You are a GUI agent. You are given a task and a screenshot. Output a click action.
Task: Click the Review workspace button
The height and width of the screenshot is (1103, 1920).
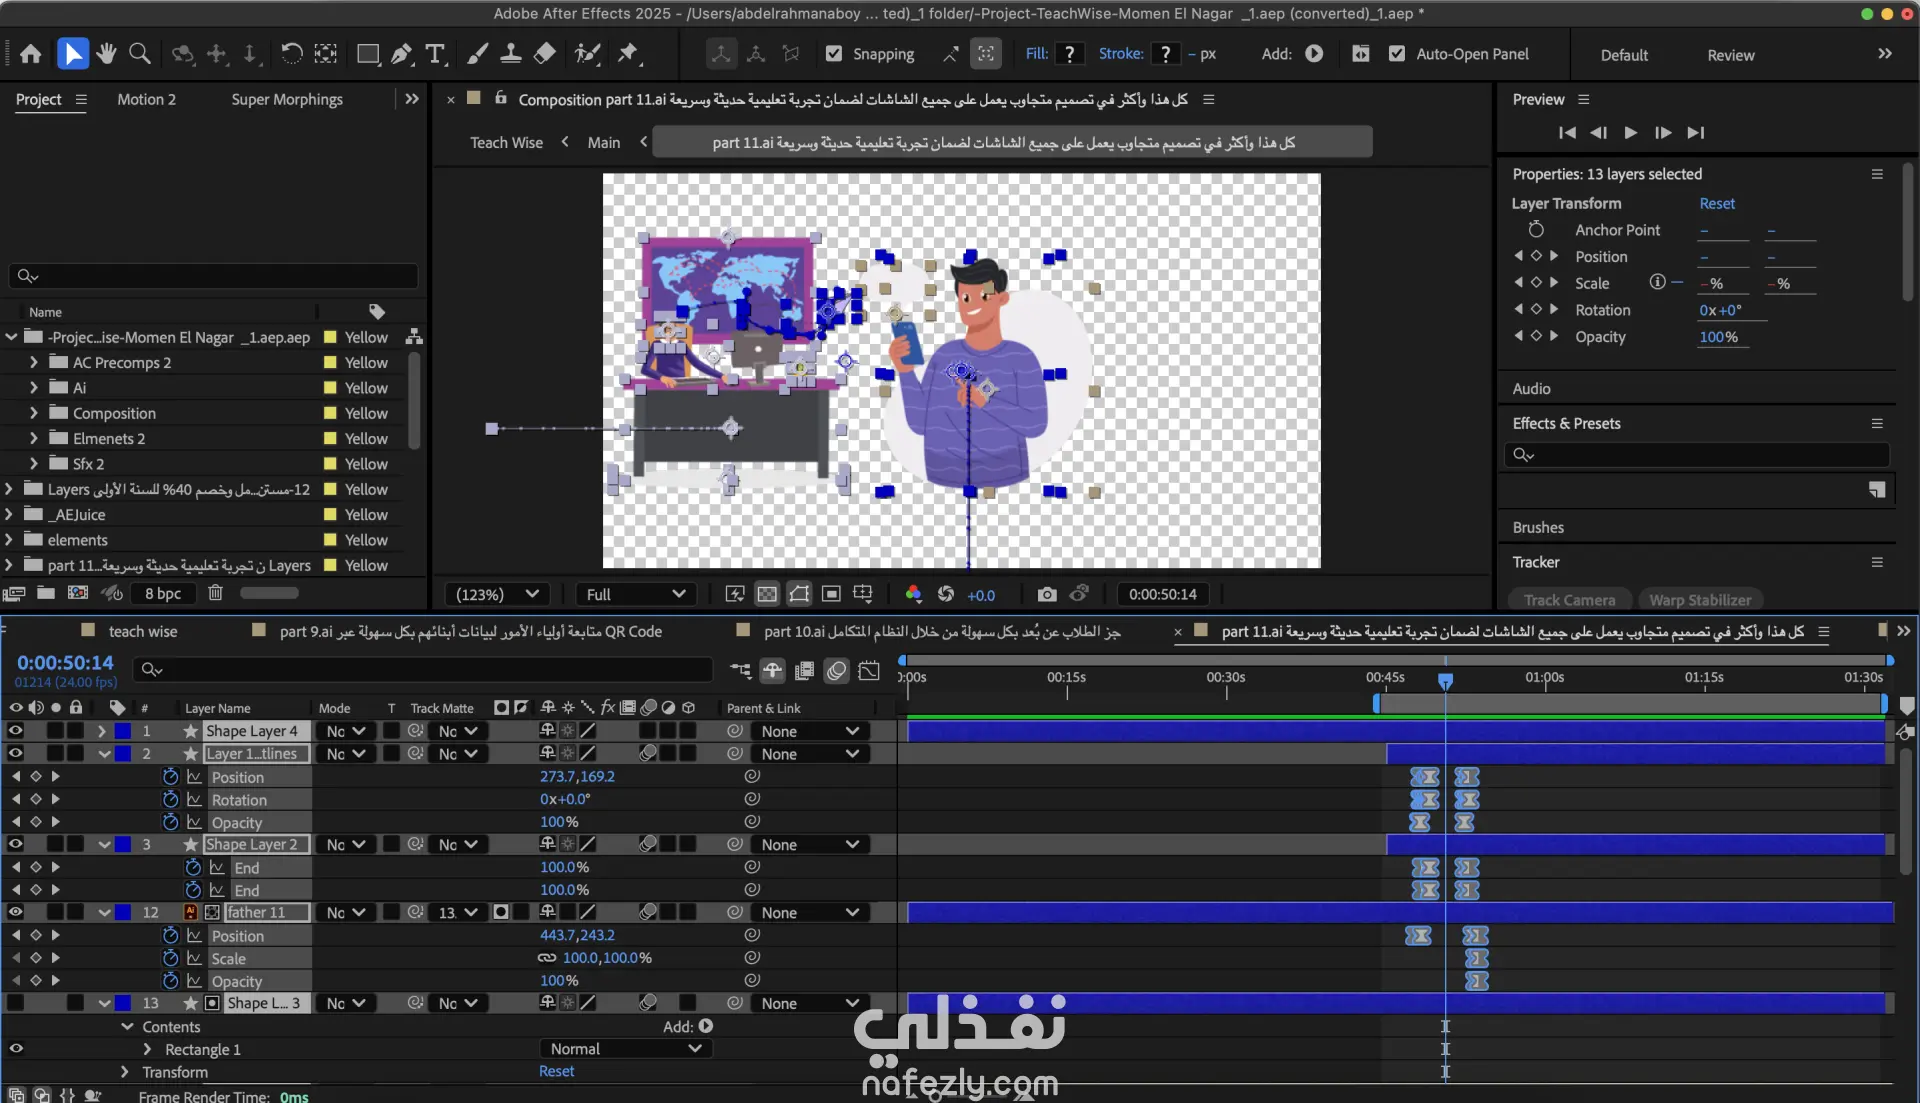tap(1730, 55)
